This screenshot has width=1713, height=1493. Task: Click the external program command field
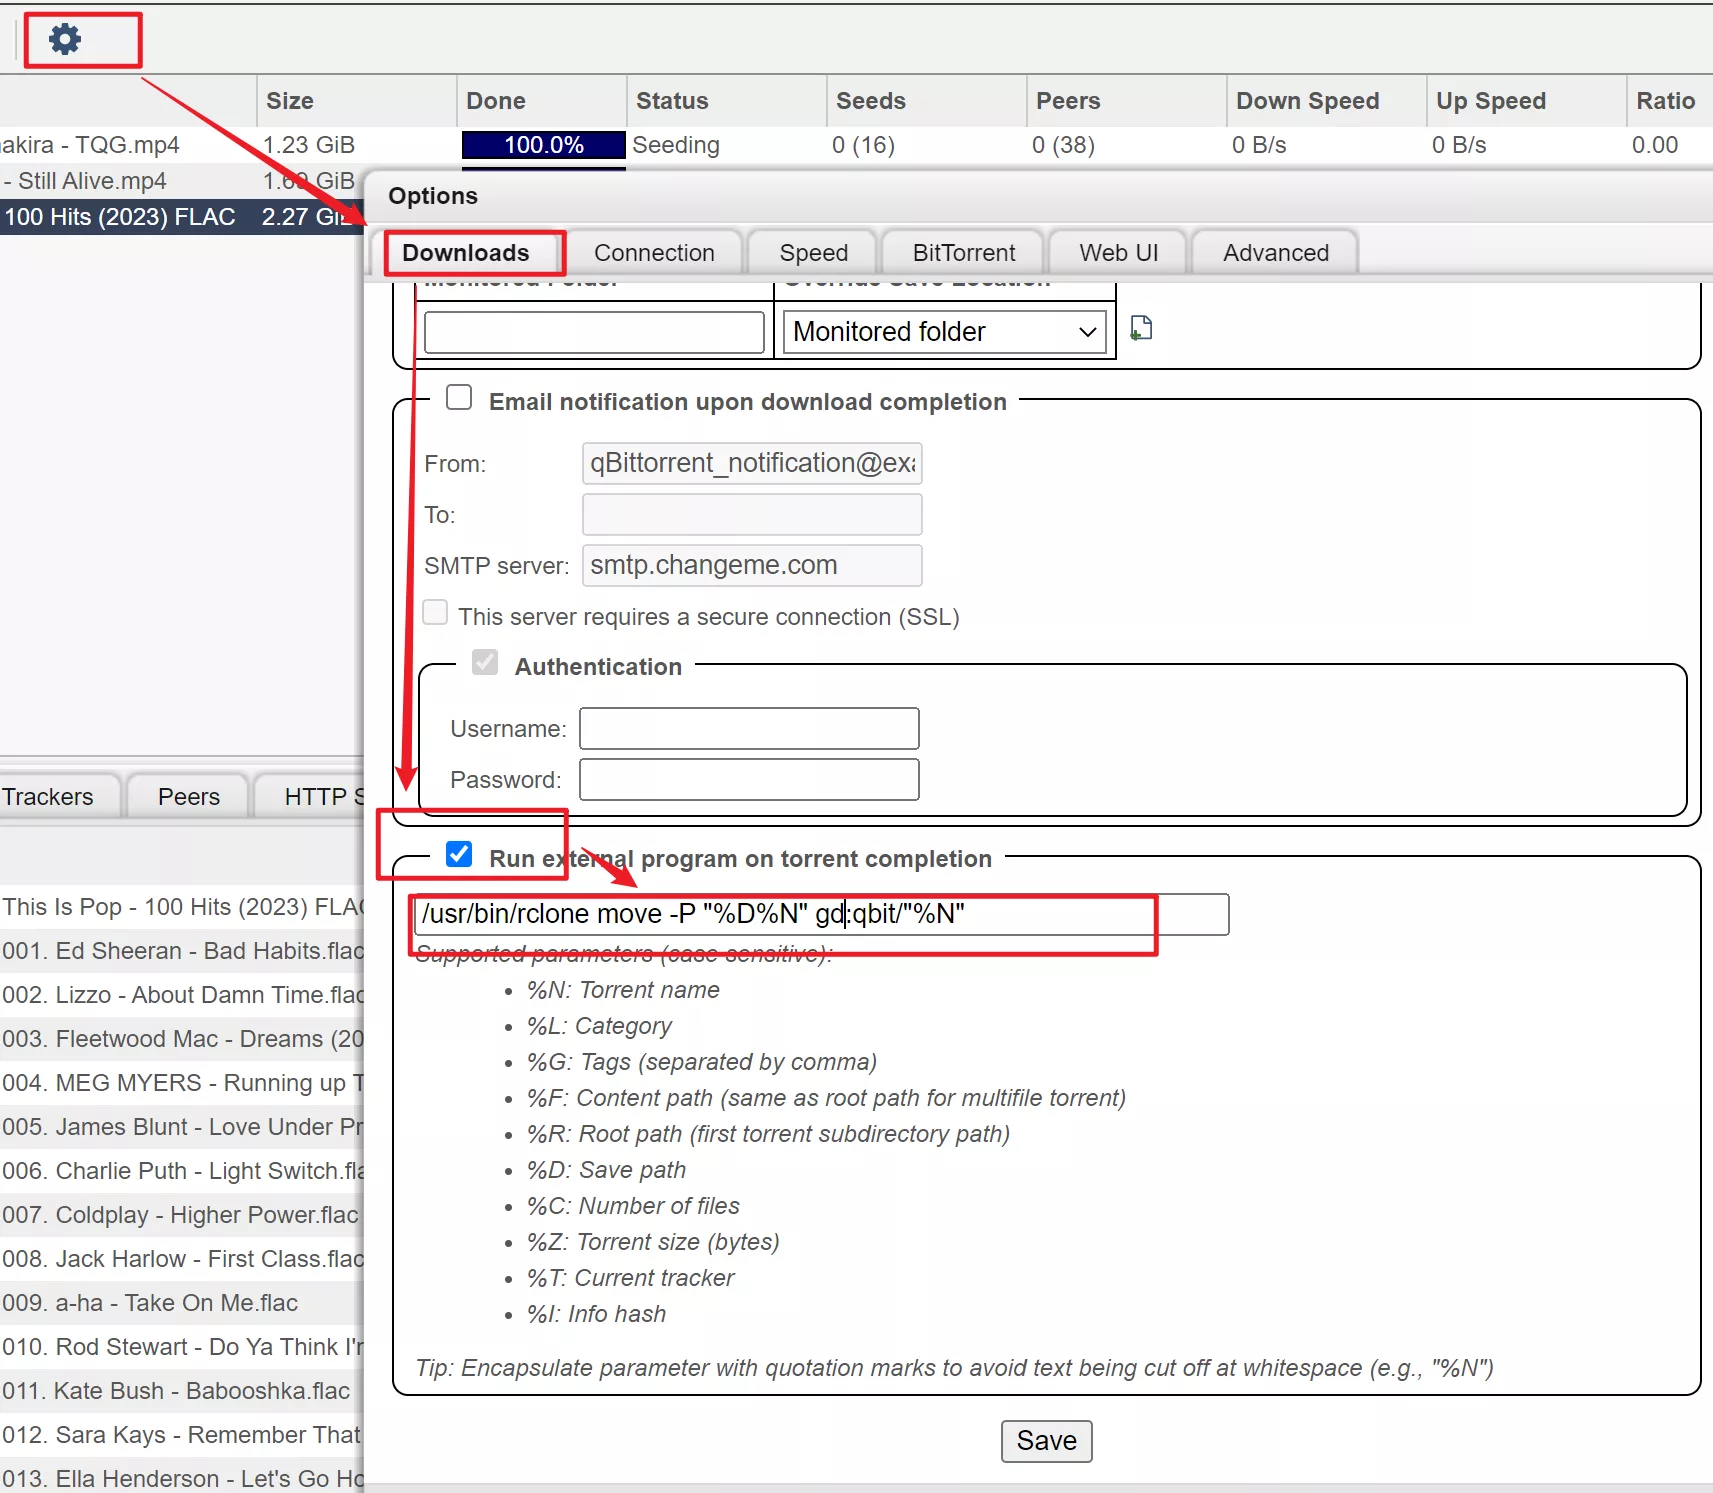(820, 914)
